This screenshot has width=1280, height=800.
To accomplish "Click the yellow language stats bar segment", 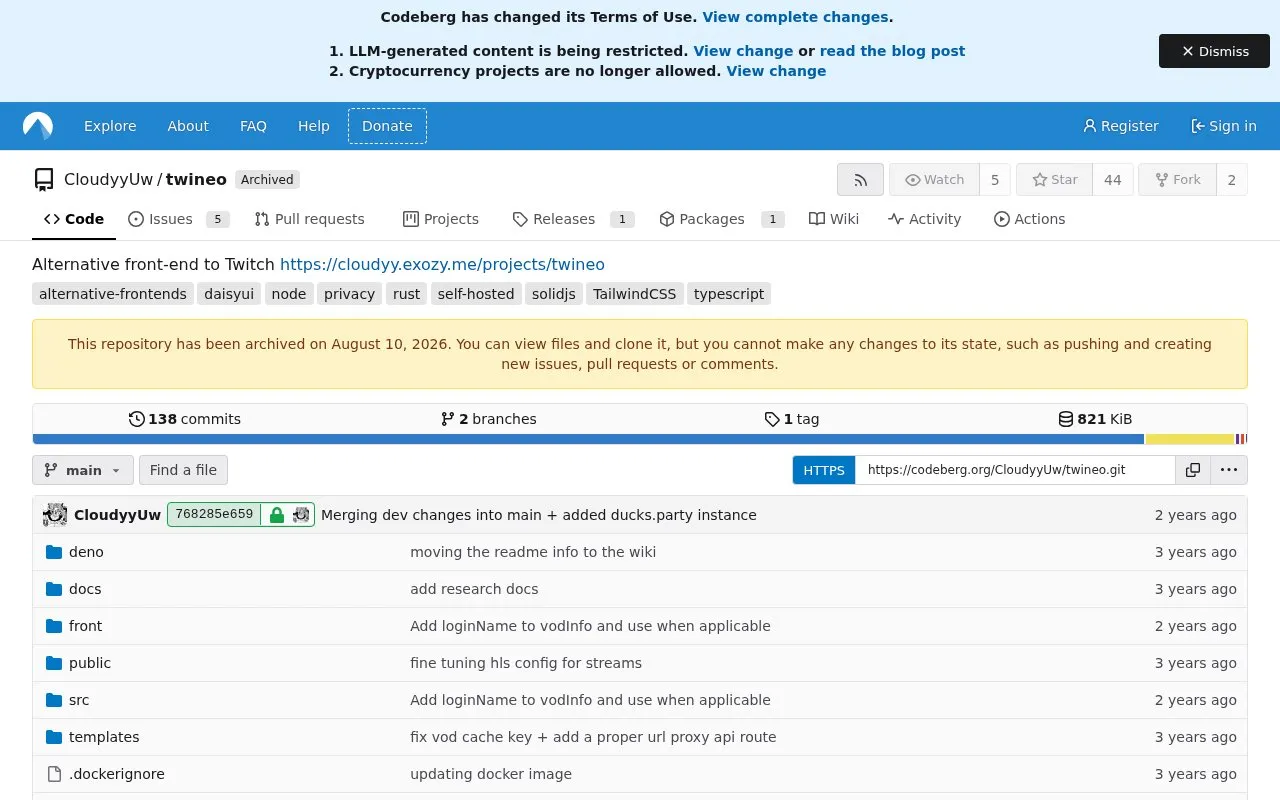I will point(1190,439).
